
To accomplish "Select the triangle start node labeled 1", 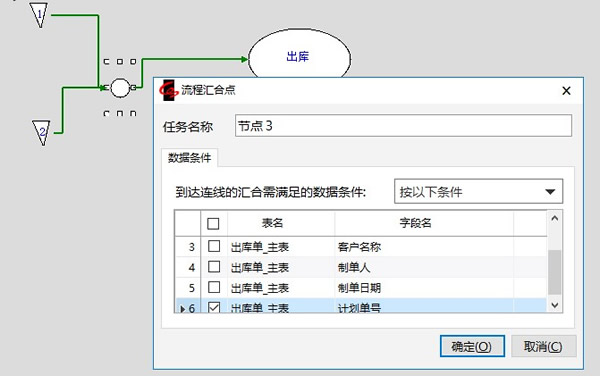I will click(x=39, y=15).
